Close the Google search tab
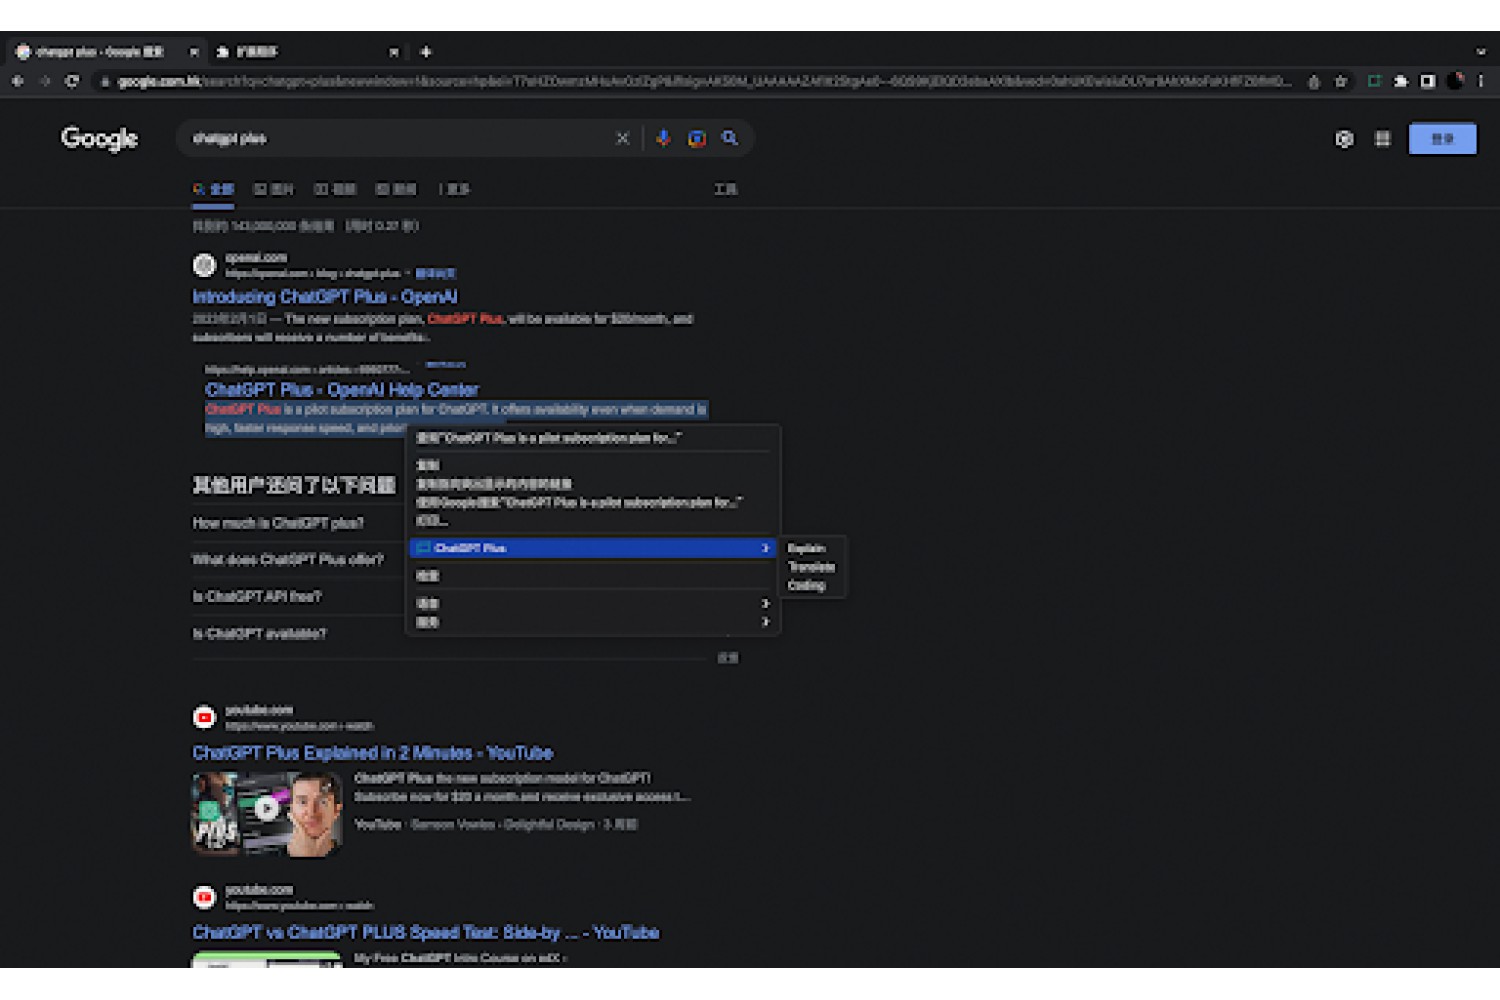The width and height of the screenshot is (1500, 1000). [194, 52]
